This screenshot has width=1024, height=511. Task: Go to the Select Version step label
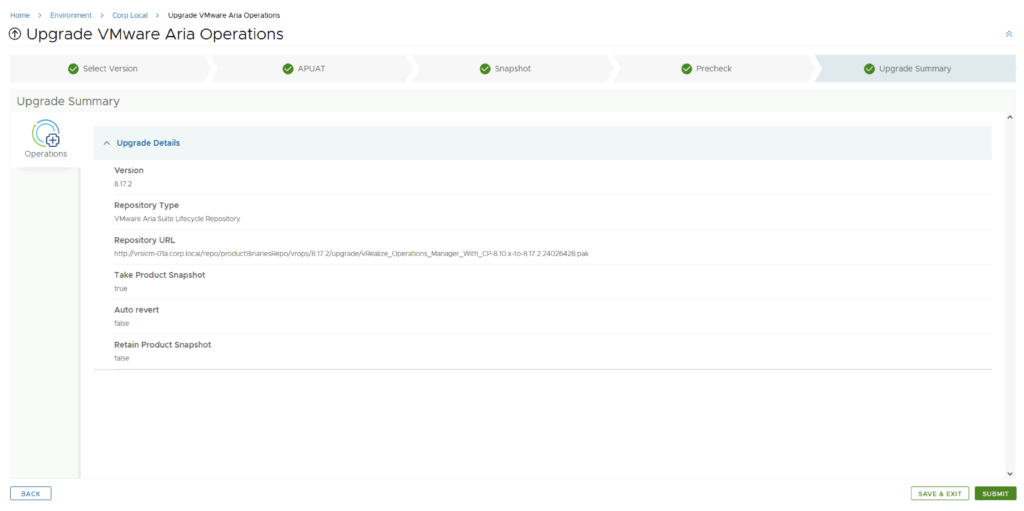[x=110, y=69]
